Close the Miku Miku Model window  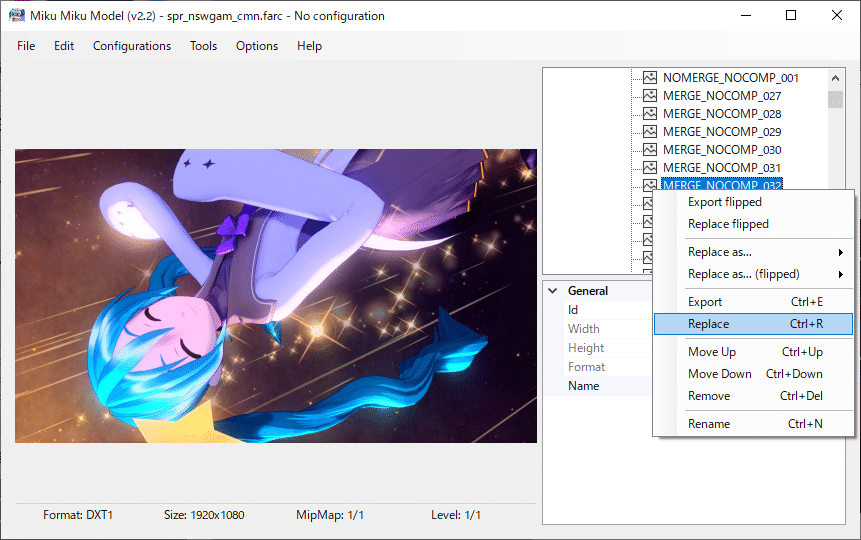coord(836,15)
